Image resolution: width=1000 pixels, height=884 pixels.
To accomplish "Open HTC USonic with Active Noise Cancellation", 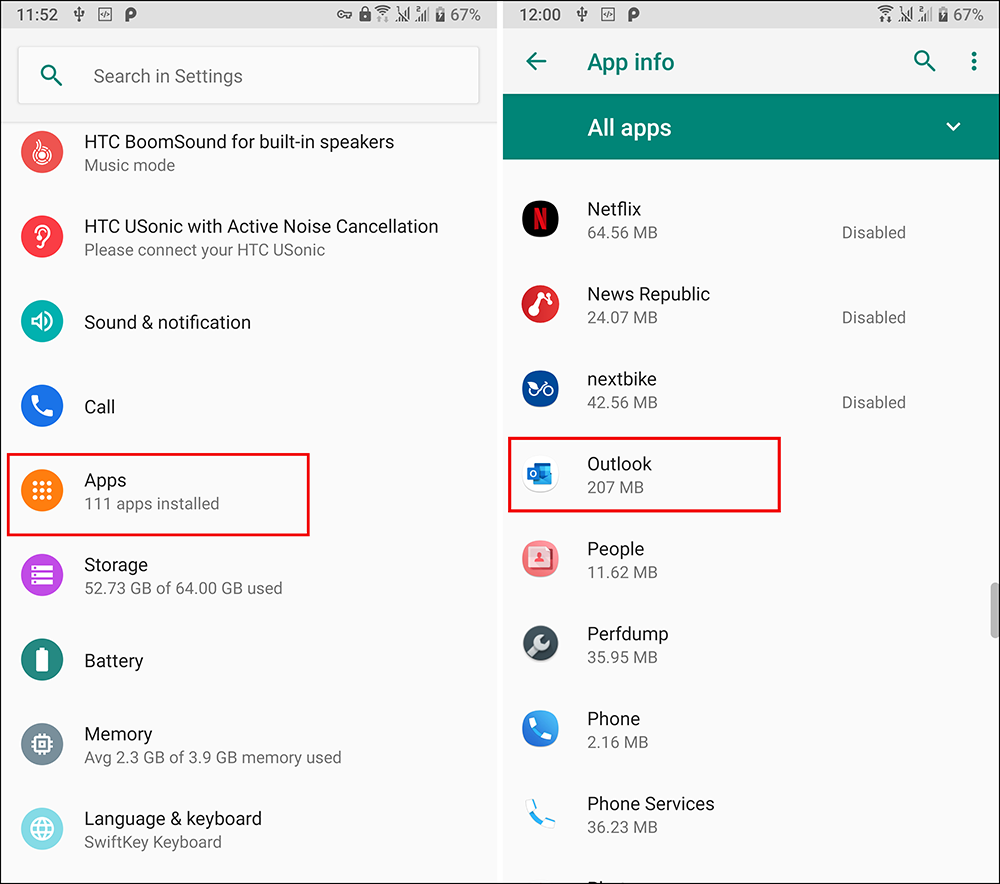I will (249, 237).
